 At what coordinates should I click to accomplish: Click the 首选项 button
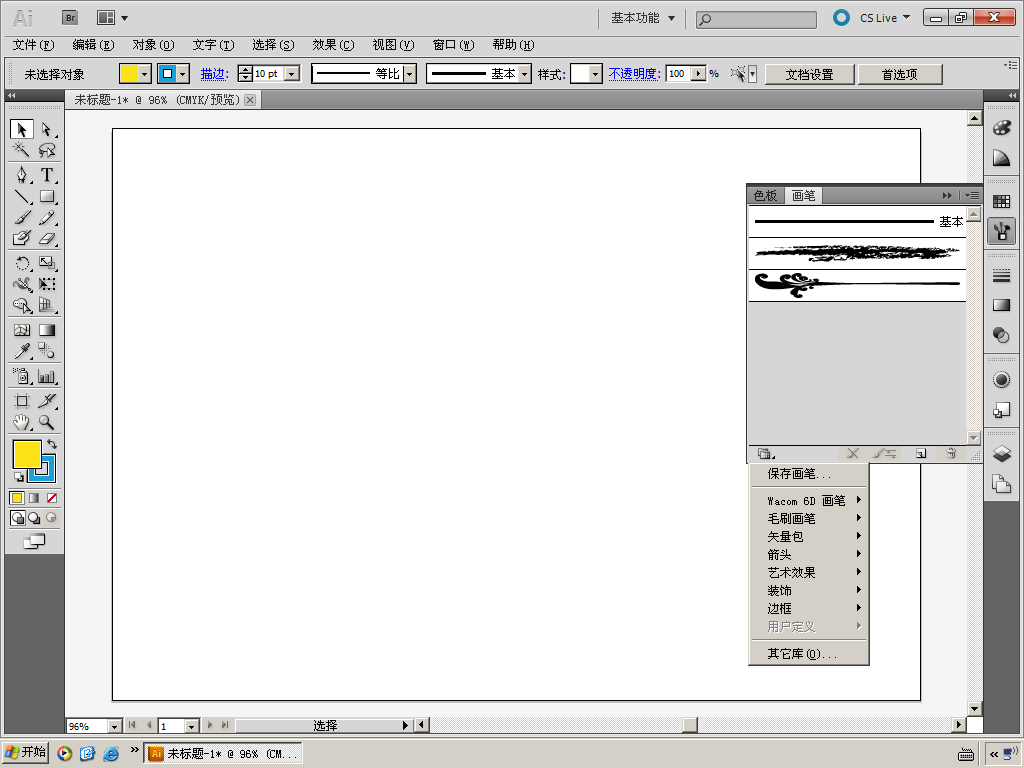899,74
